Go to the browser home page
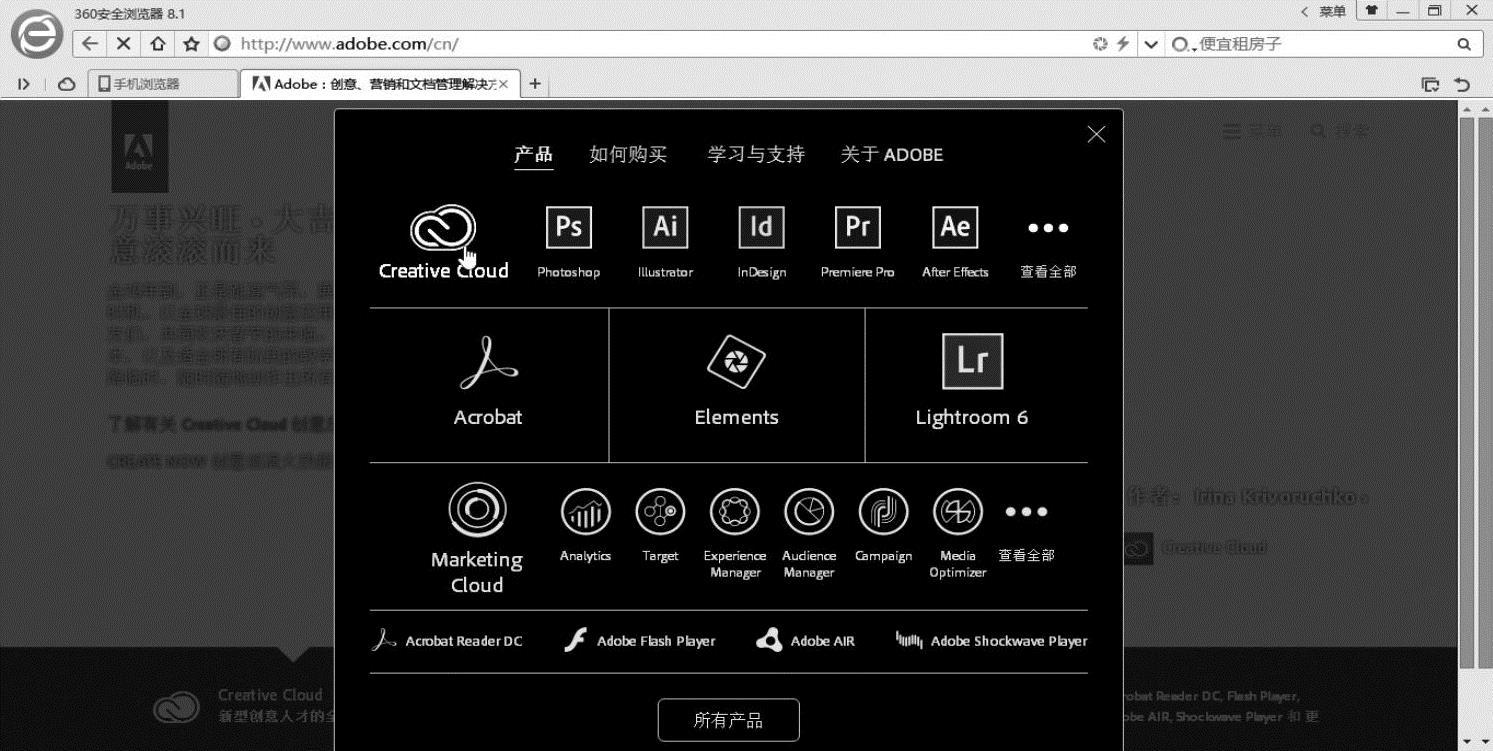This screenshot has width=1493, height=751. tap(157, 44)
